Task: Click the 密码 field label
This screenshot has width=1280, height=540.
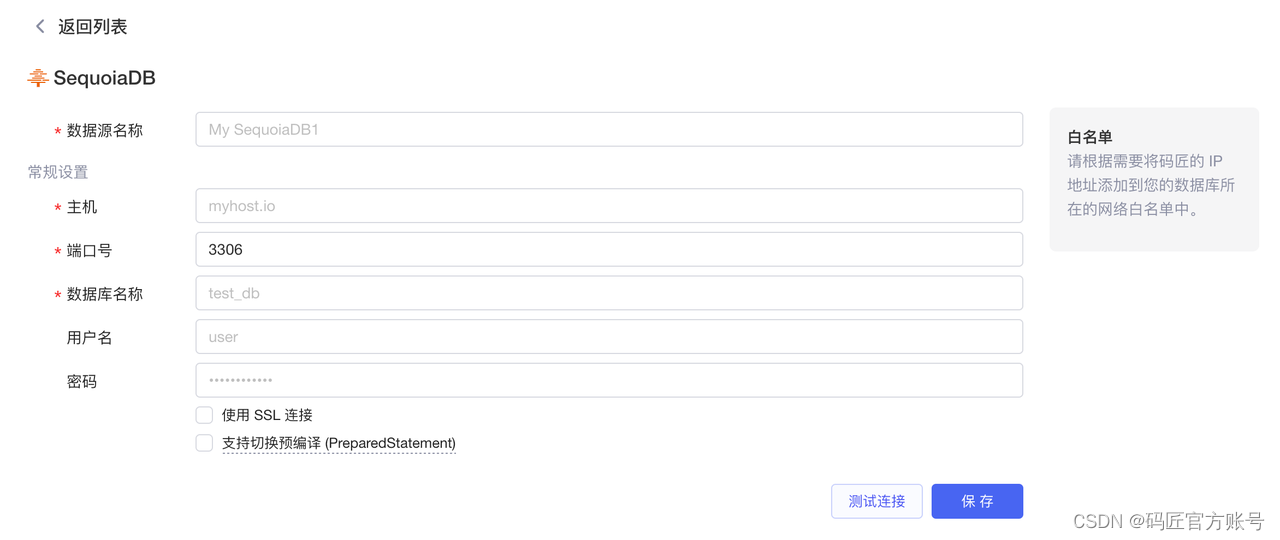Action: tap(82, 381)
